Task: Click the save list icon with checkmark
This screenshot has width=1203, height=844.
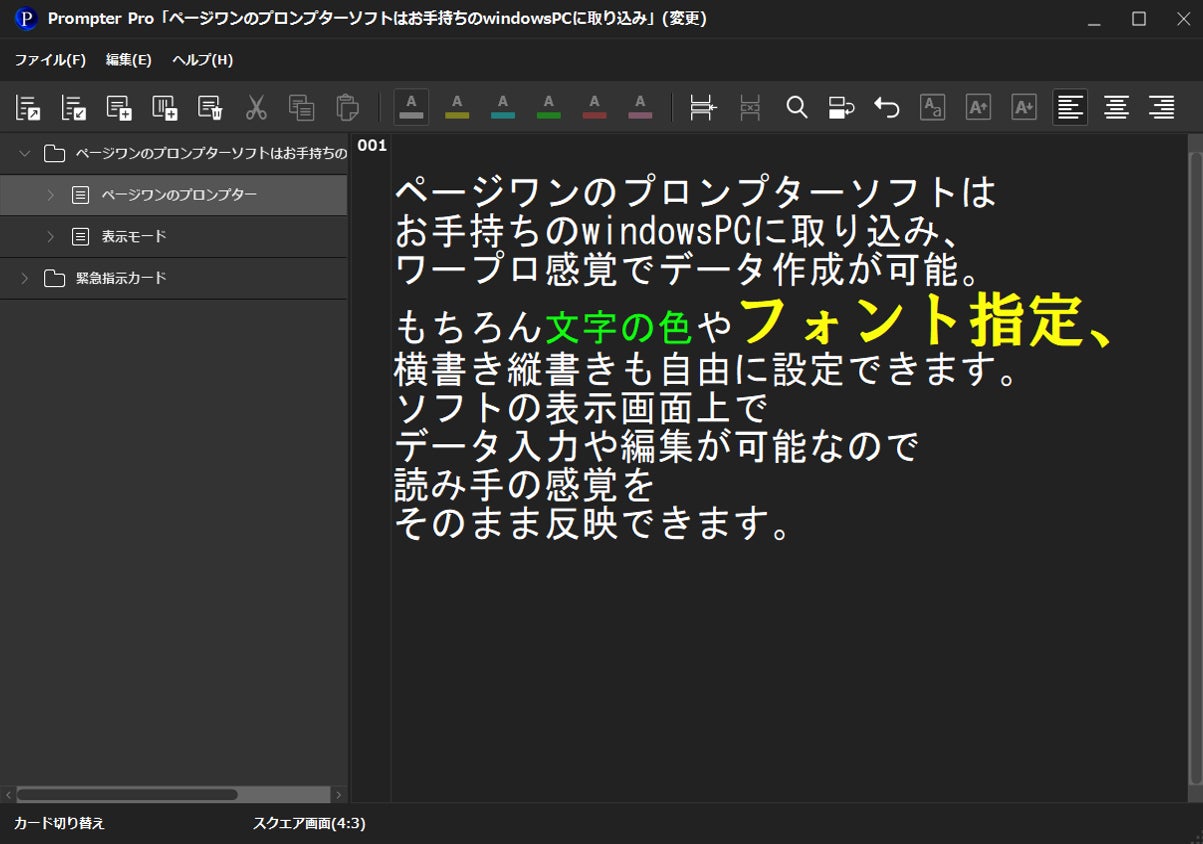Action: (x=73, y=108)
